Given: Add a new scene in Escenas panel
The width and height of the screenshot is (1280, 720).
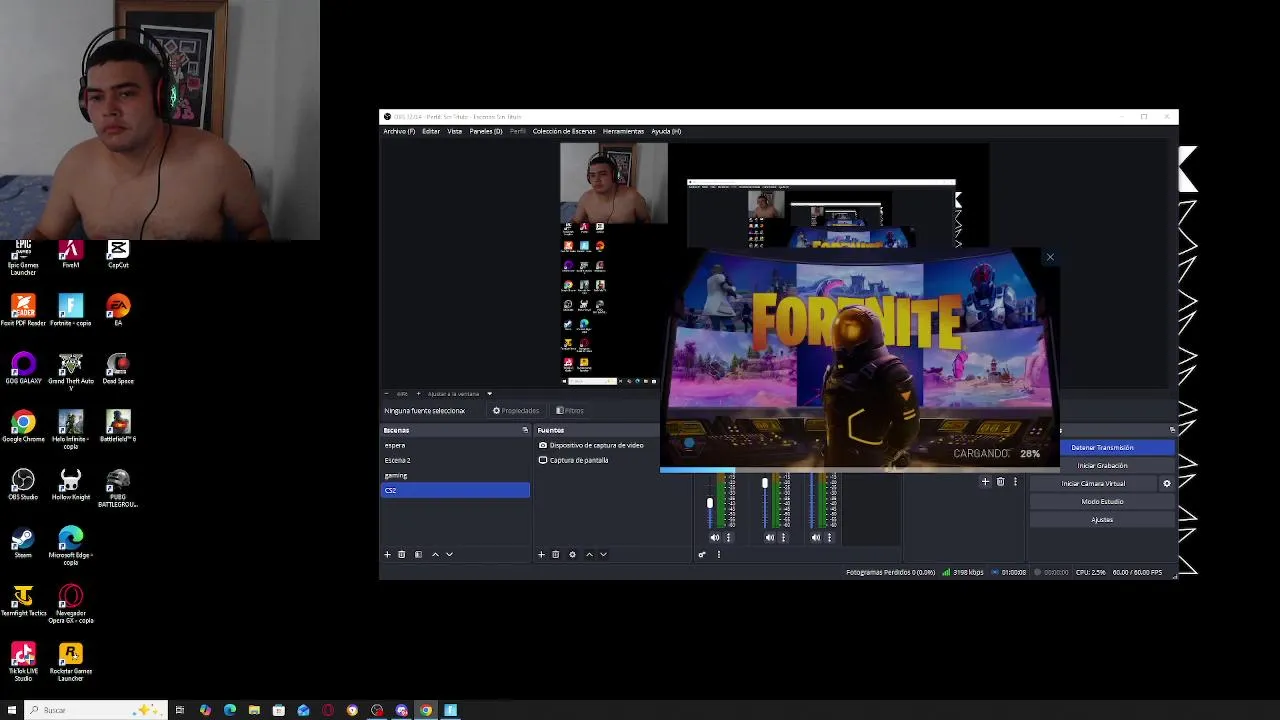Looking at the screenshot, I should tap(387, 554).
